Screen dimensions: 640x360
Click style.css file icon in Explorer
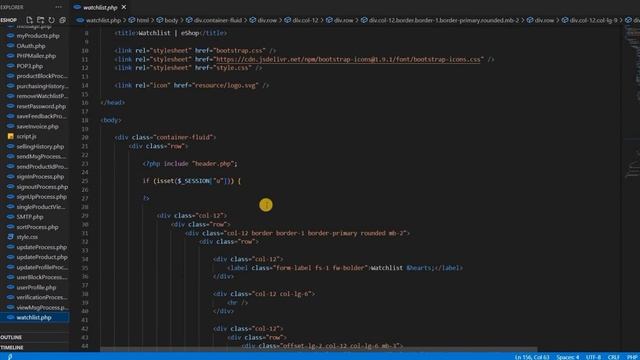pyautogui.click(x=11, y=237)
